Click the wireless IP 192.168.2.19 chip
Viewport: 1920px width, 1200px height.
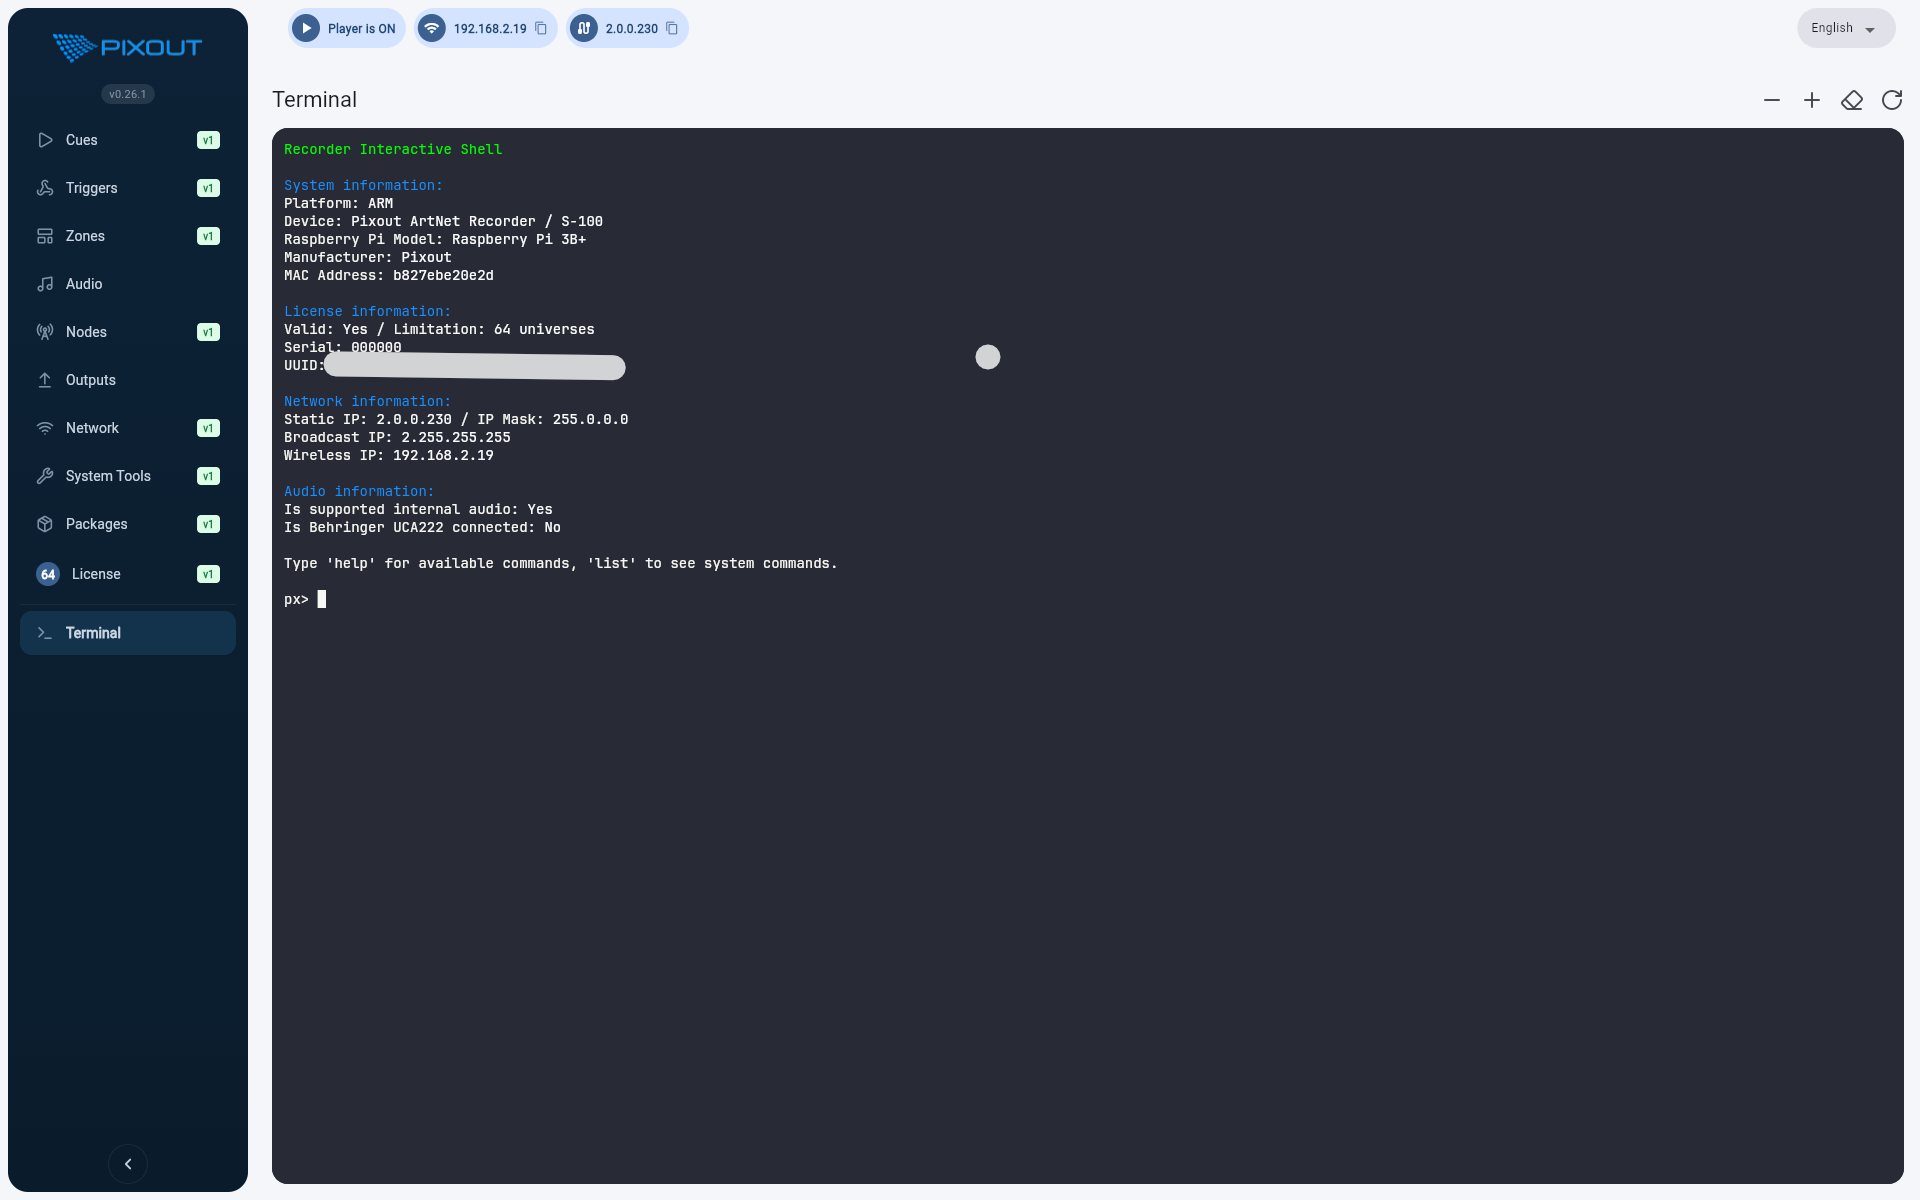(x=485, y=28)
